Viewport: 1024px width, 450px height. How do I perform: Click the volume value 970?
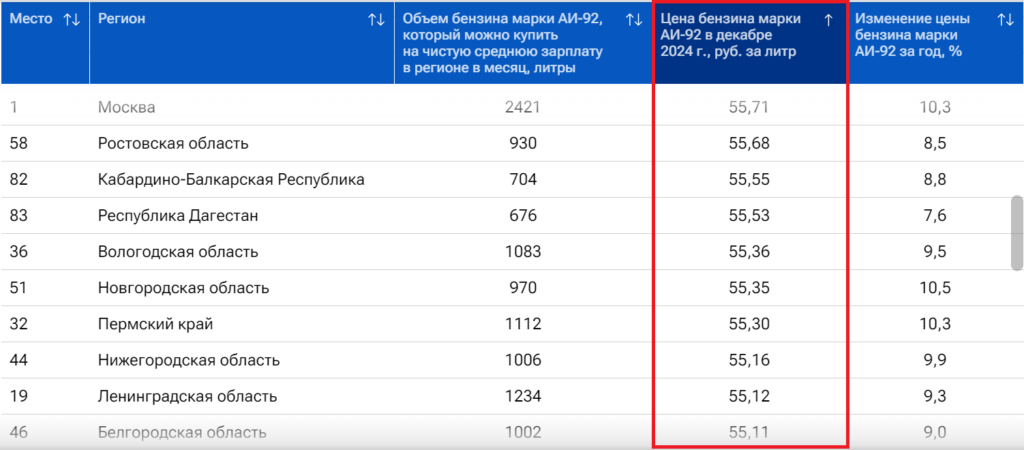(x=523, y=287)
